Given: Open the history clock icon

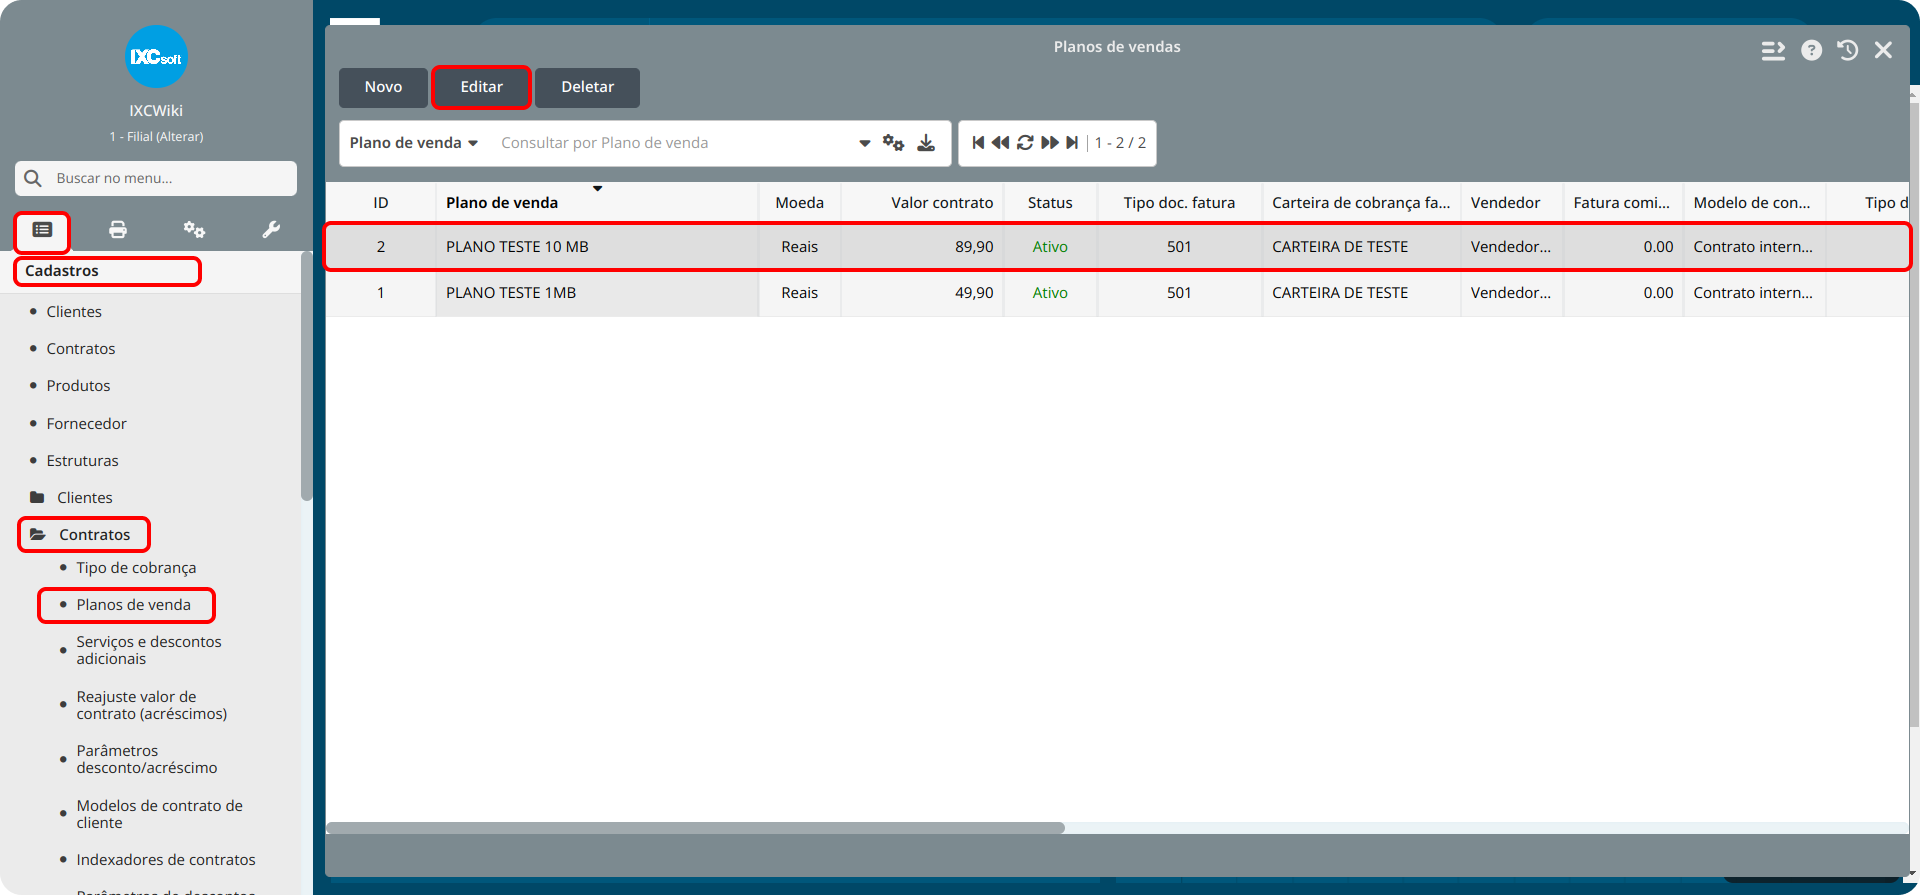Looking at the screenshot, I should tap(1847, 50).
